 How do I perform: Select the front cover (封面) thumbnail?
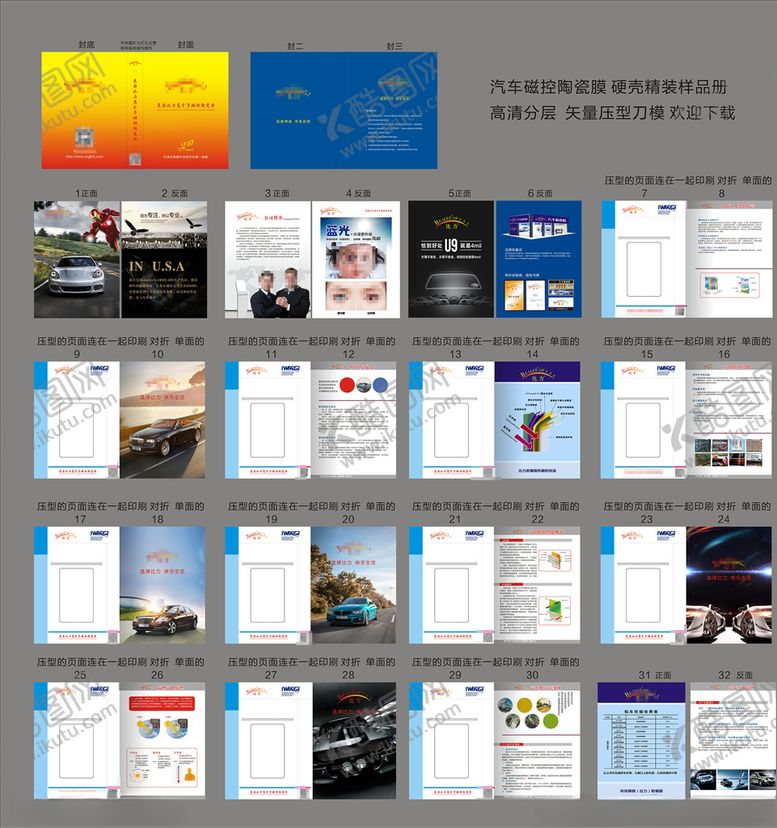[186, 110]
